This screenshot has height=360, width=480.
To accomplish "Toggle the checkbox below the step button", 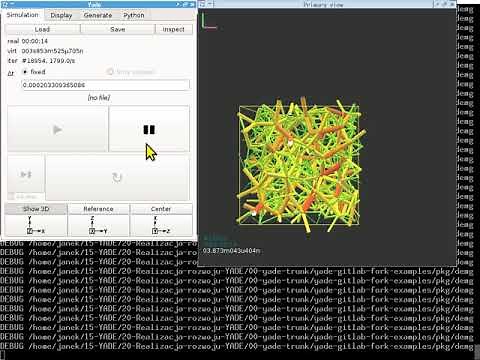I will (x=11, y=196).
